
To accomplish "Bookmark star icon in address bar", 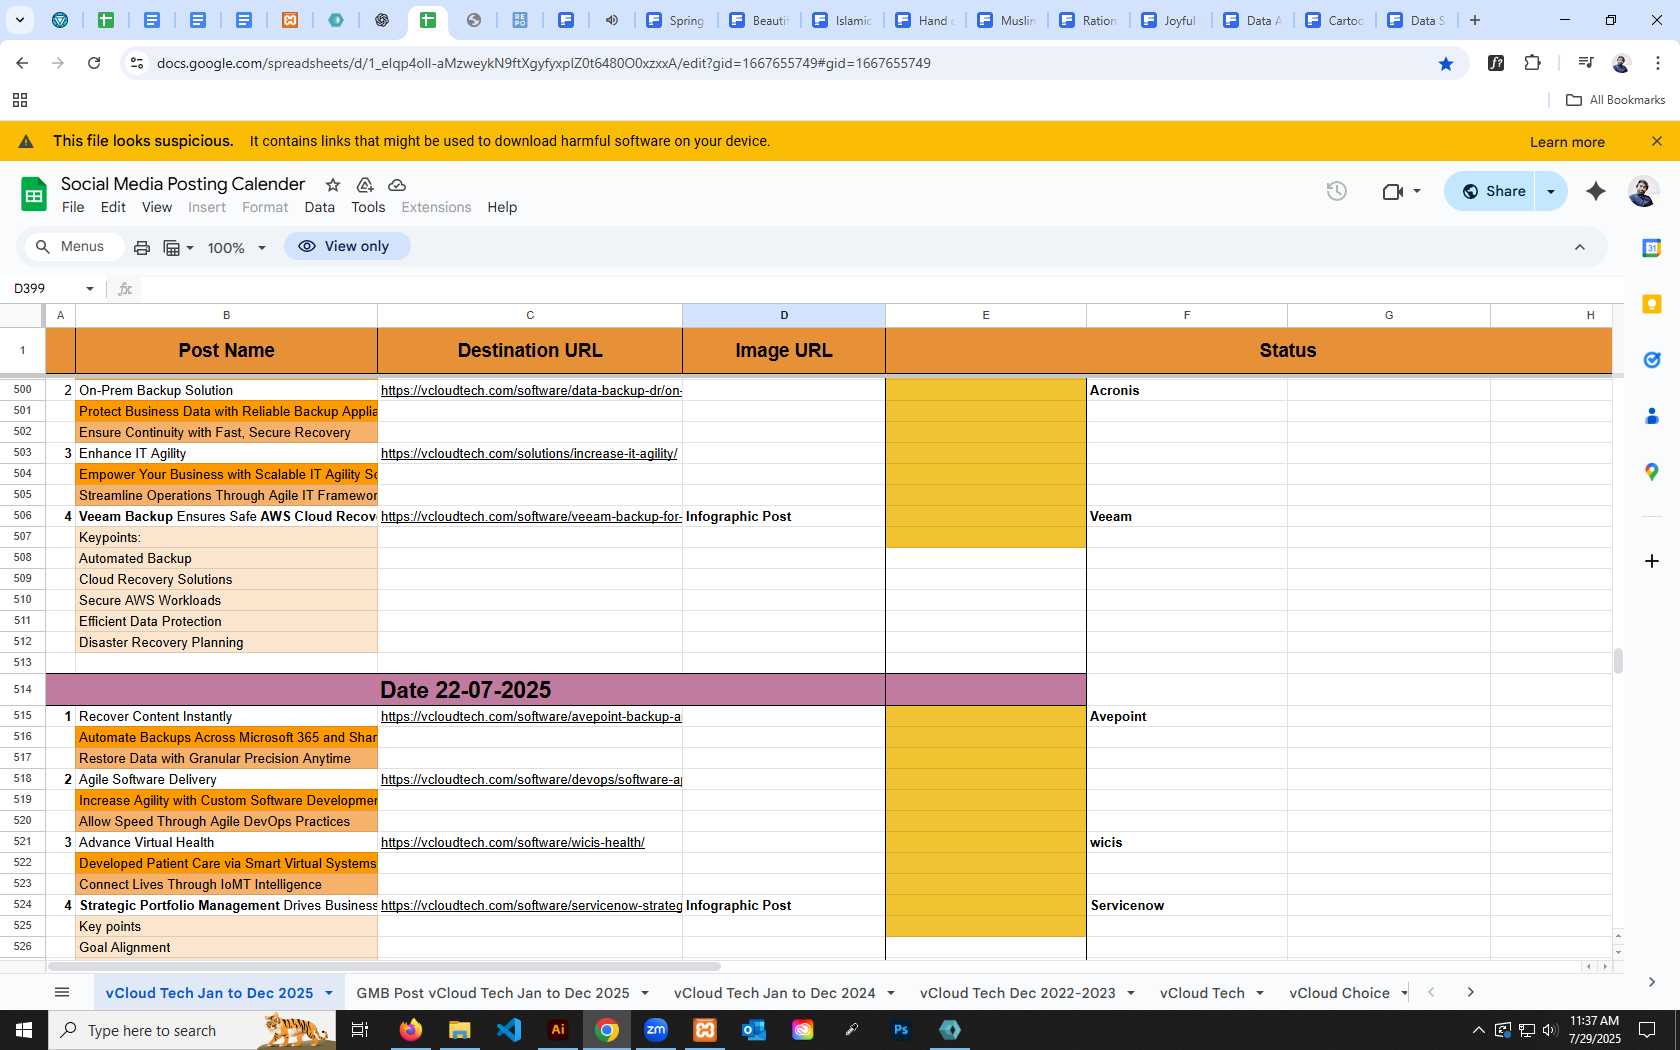I will (x=1446, y=63).
